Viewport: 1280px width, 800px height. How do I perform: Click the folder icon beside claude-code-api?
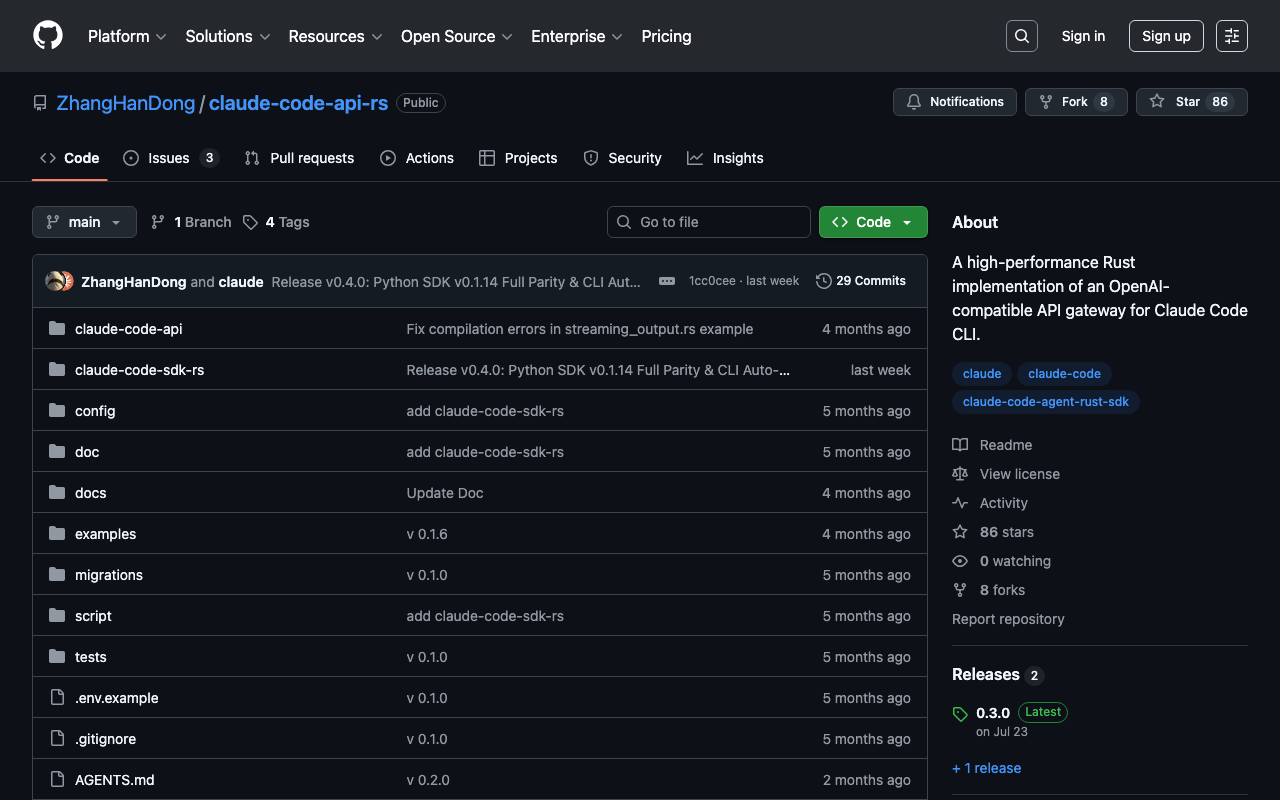click(x=57, y=329)
